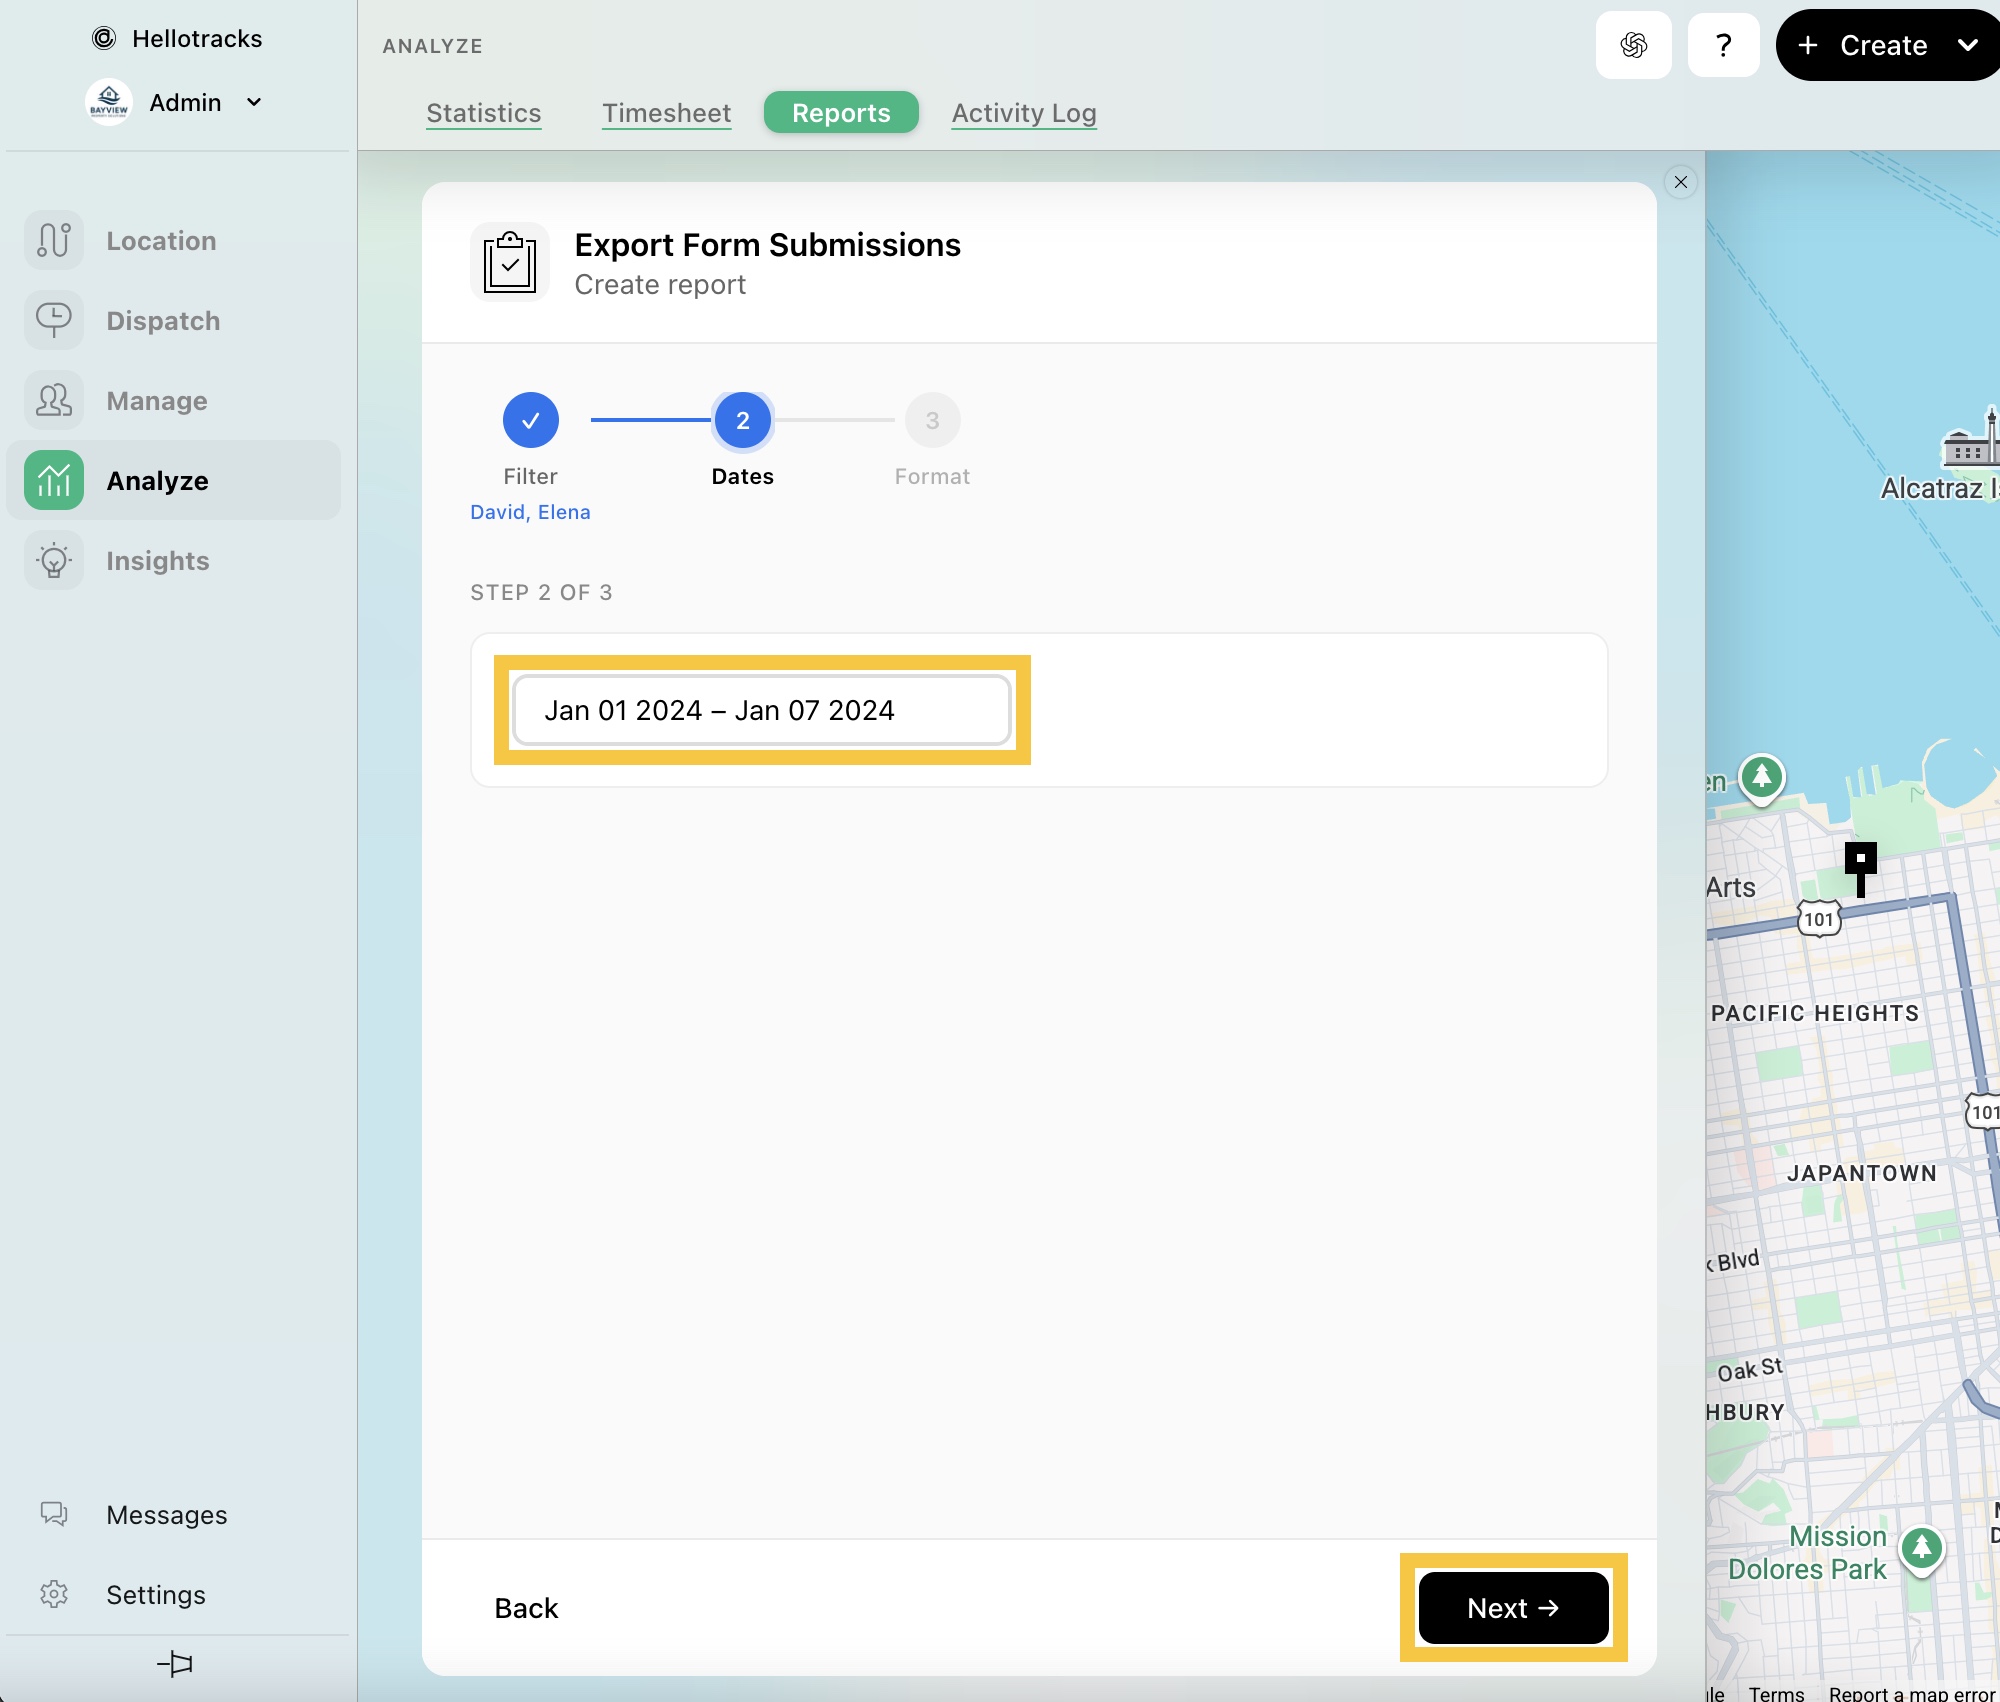Click the Back button
The image size is (2000, 1702).
[x=526, y=1608]
